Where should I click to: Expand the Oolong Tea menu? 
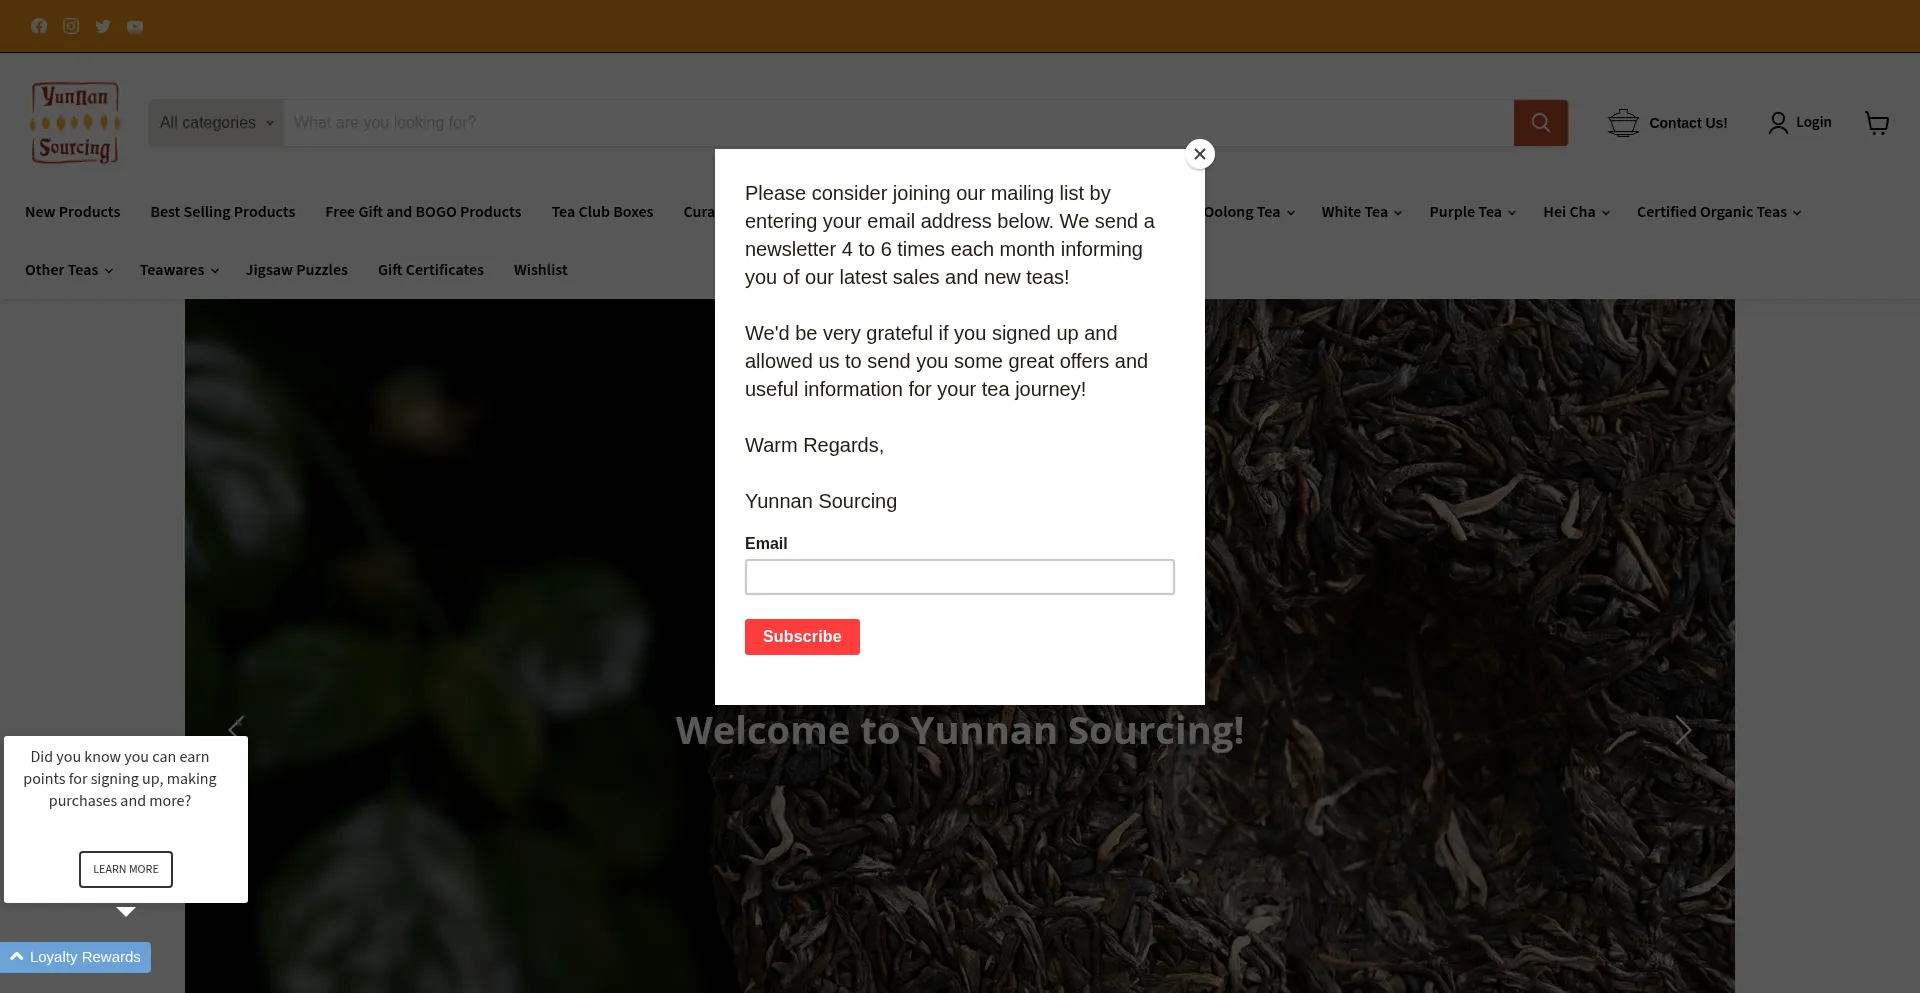tap(1249, 212)
